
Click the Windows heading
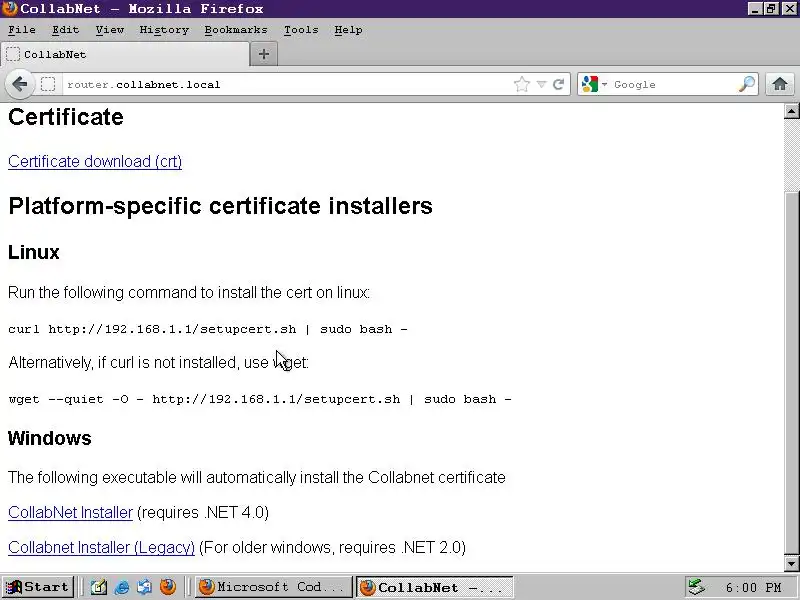coord(49,438)
